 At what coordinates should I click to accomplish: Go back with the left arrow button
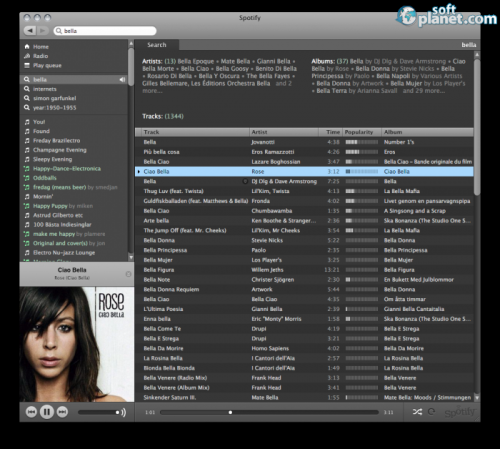point(30,31)
